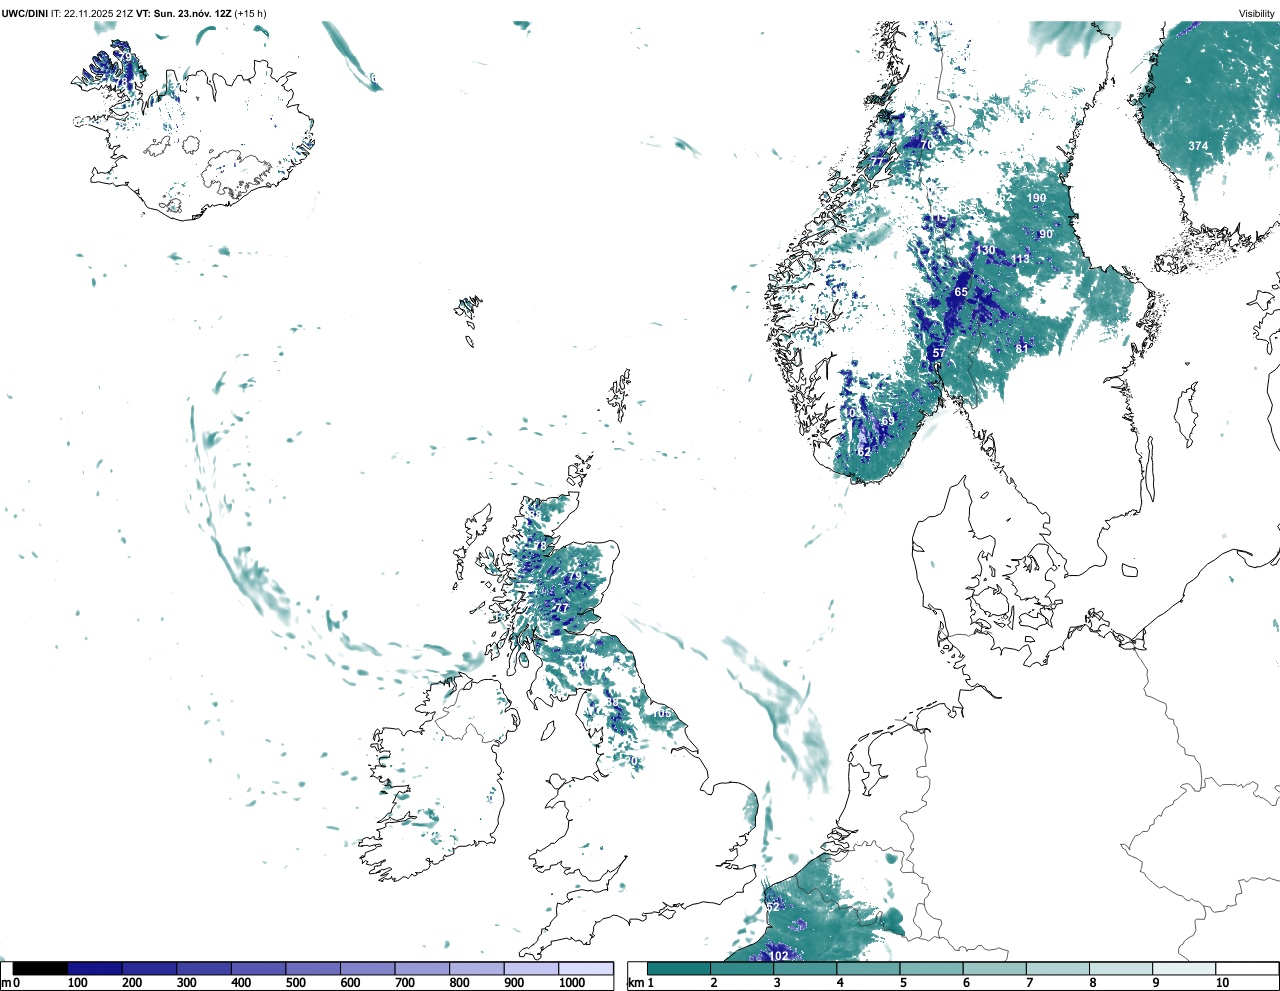
Task: Click the '1000' tick label on the meter legend
Action: click(x=572, y=983)
